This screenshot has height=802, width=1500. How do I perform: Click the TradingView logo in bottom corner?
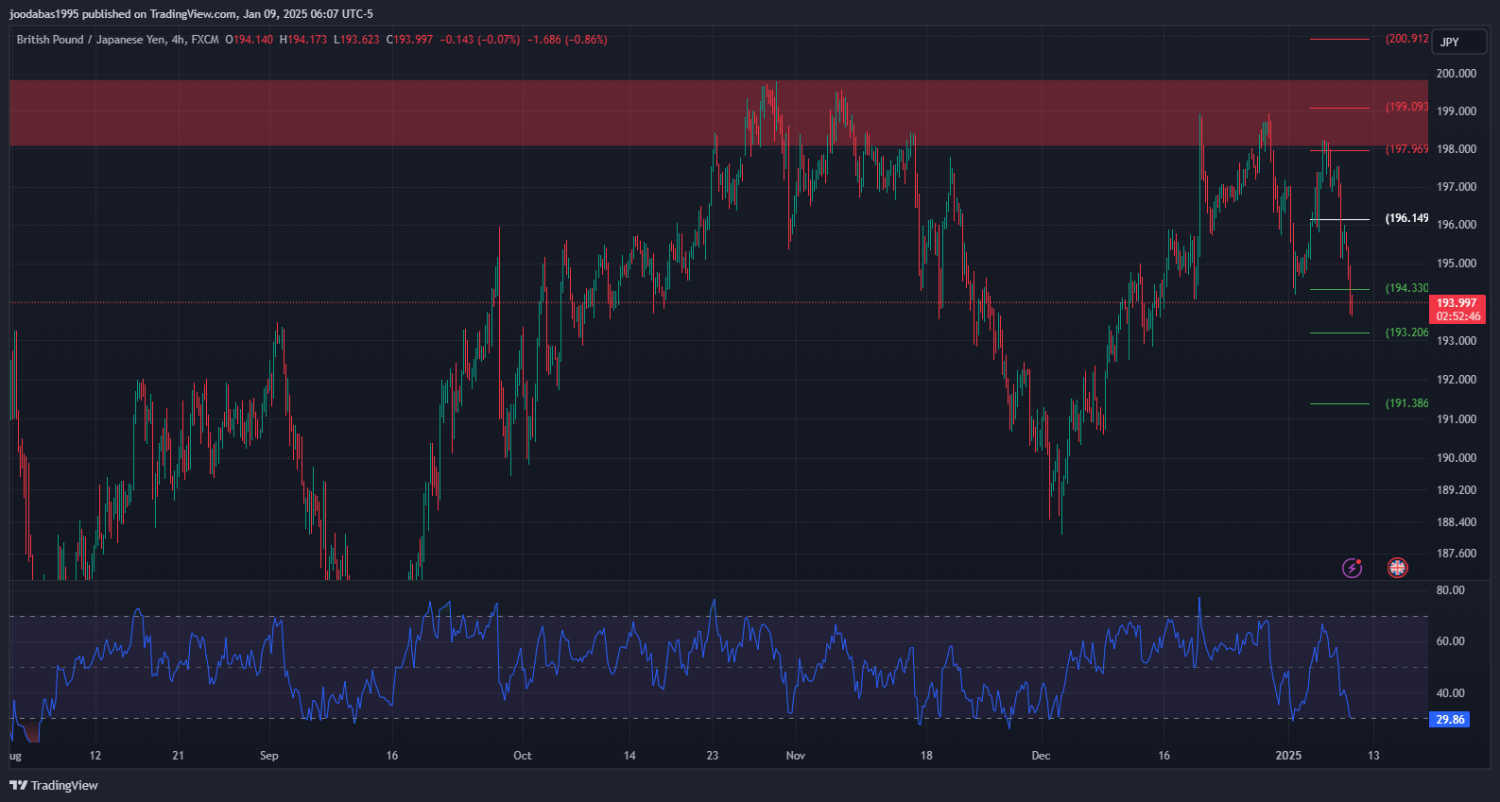tap(54, 786)
